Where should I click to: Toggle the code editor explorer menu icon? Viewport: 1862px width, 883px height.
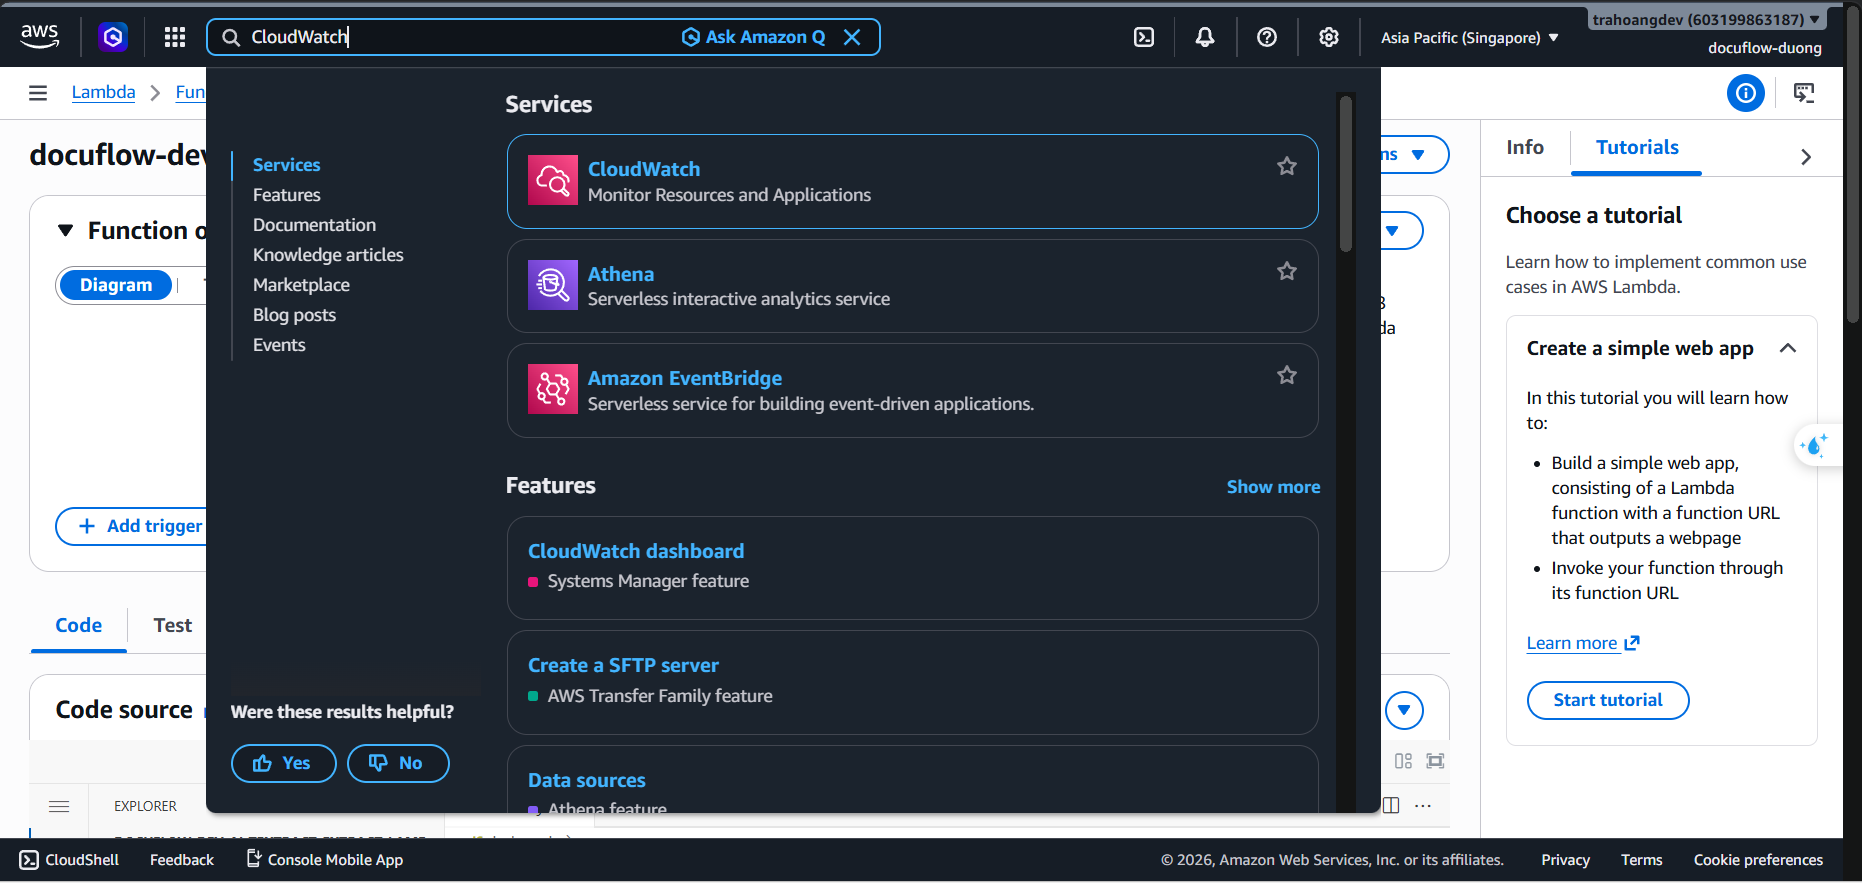point(59,806)
